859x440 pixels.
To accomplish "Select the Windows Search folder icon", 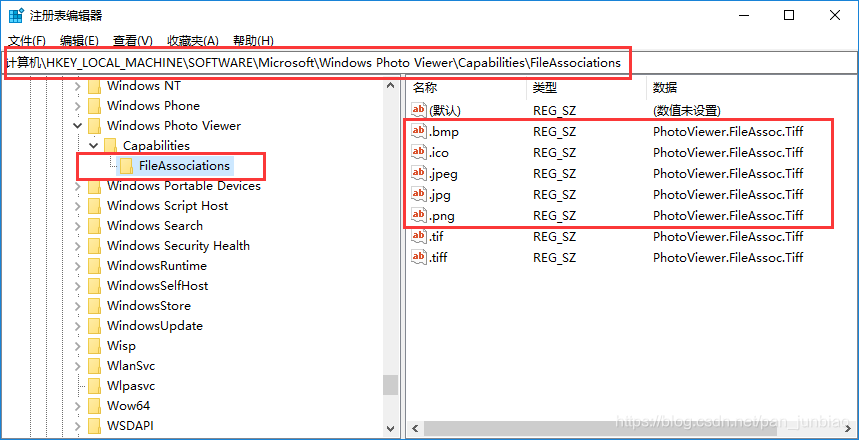I will click(x=95, y=226).
